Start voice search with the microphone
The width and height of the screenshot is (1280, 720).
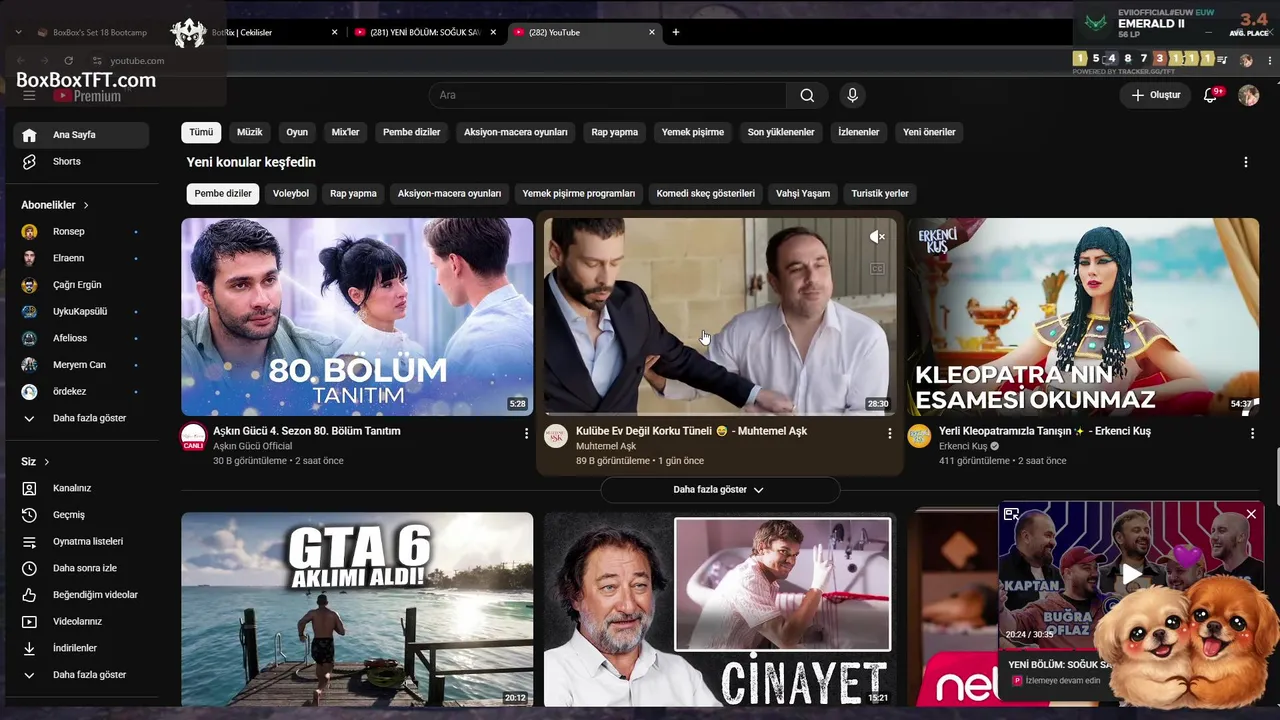[852, 95]
